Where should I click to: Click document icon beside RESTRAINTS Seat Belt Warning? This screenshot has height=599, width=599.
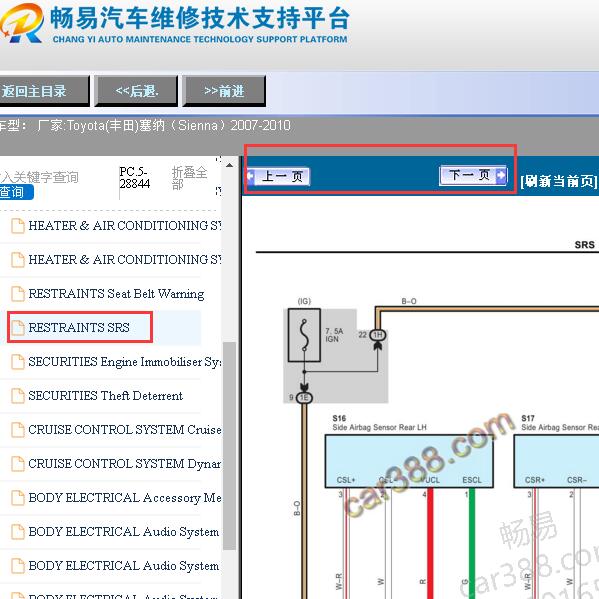(x=18, y=294)
